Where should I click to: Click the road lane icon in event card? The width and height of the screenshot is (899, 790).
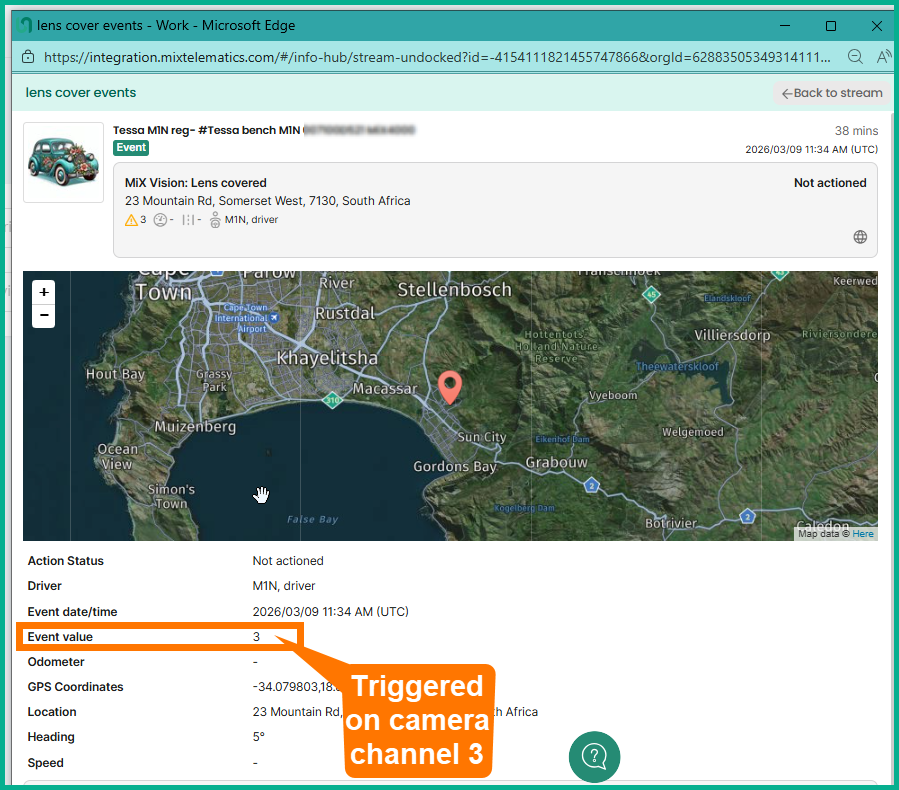pyautogui.click(x=187, y=220)
